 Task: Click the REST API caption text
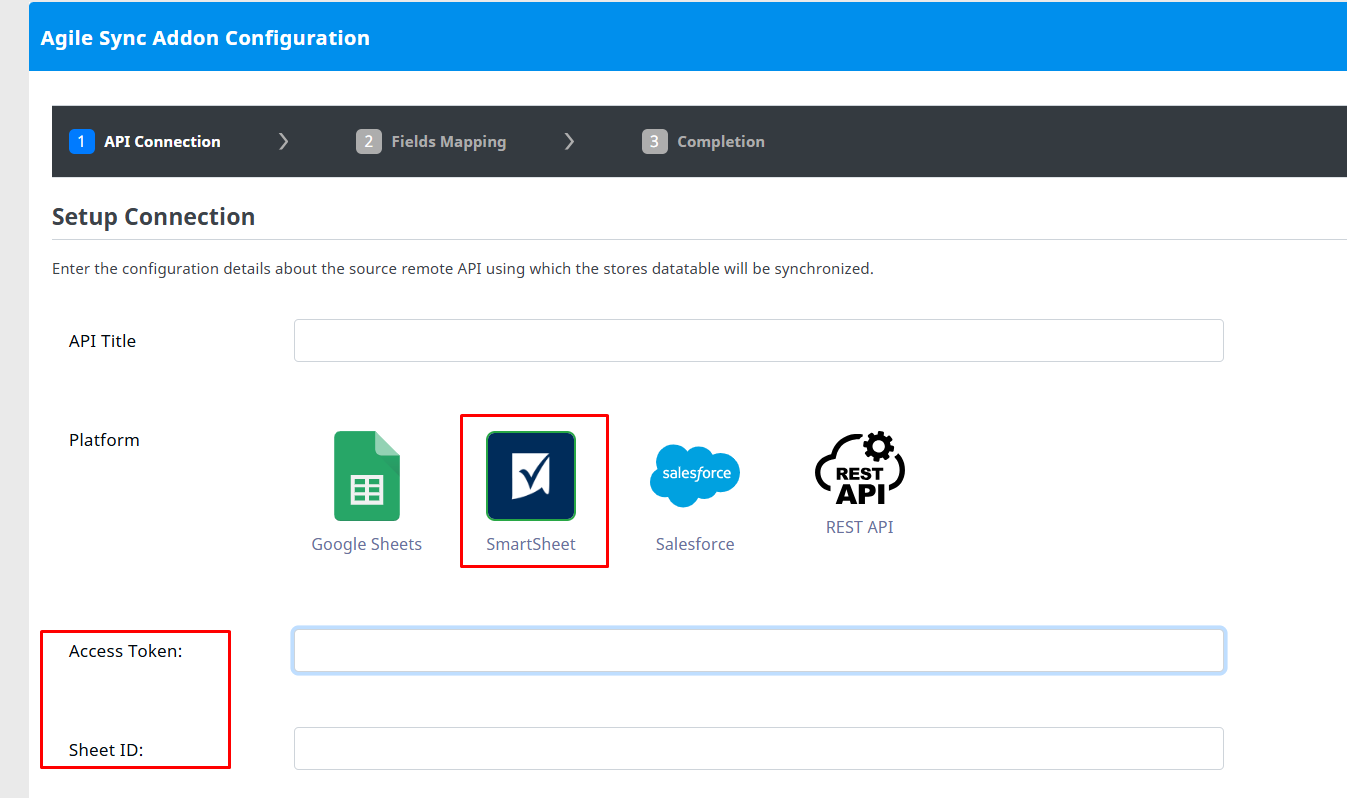(x=860, y=527)
